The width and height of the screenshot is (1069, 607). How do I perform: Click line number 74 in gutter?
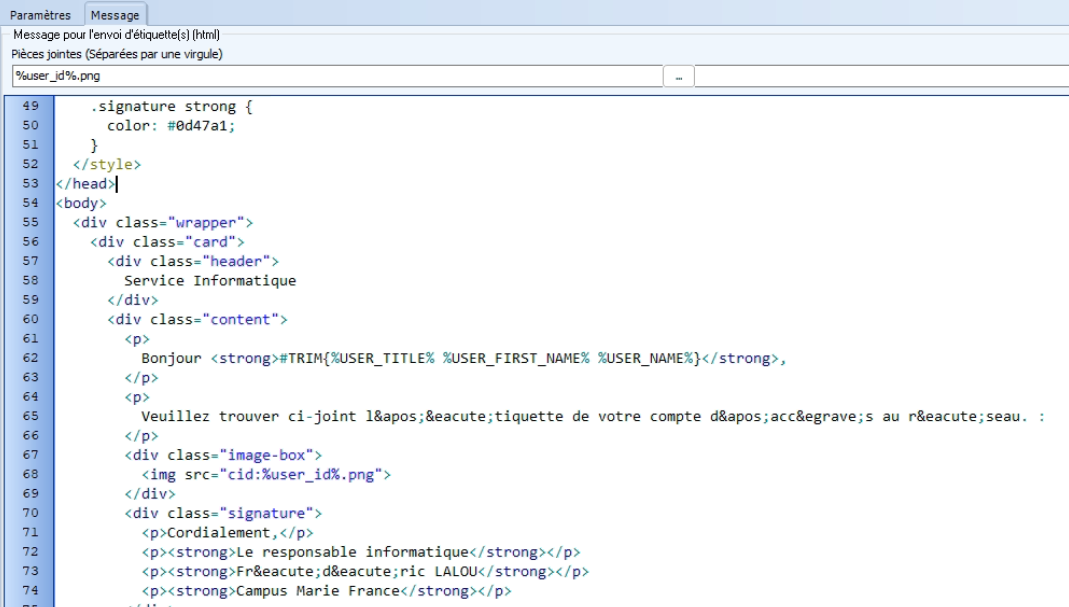(x=31, y=591)
